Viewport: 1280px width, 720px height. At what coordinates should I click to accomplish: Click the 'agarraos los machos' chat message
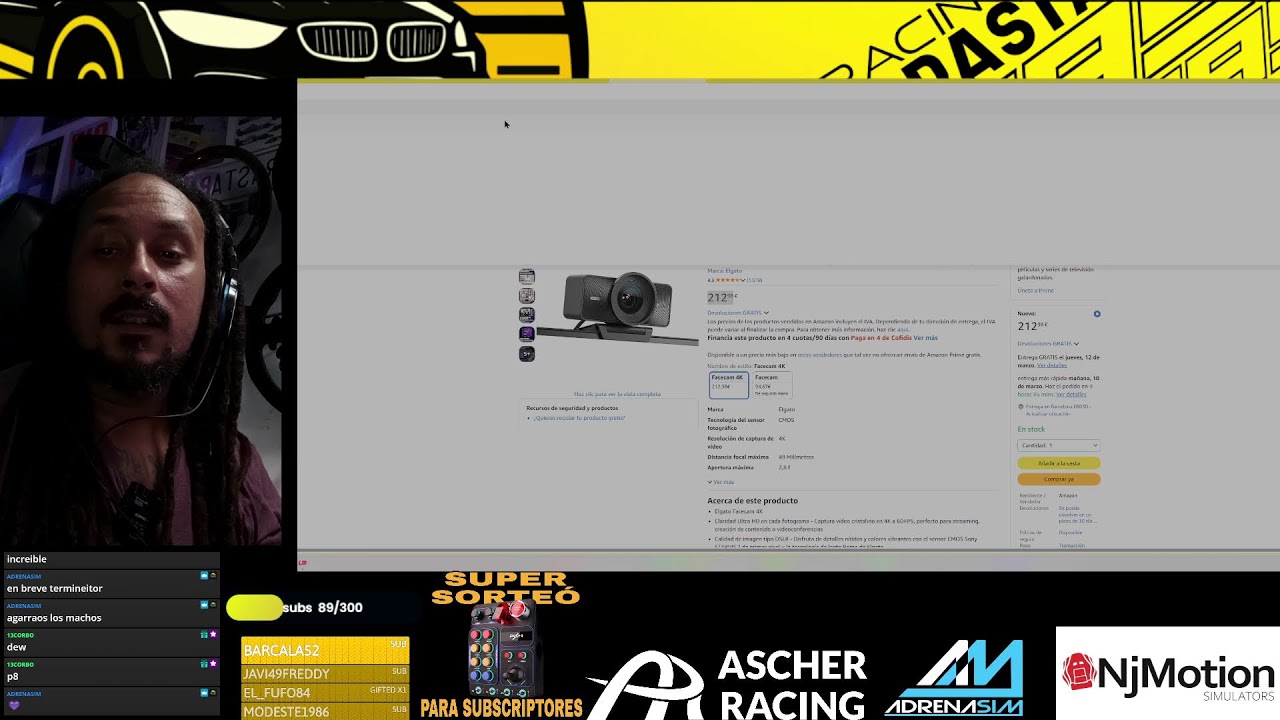(54, 618)
